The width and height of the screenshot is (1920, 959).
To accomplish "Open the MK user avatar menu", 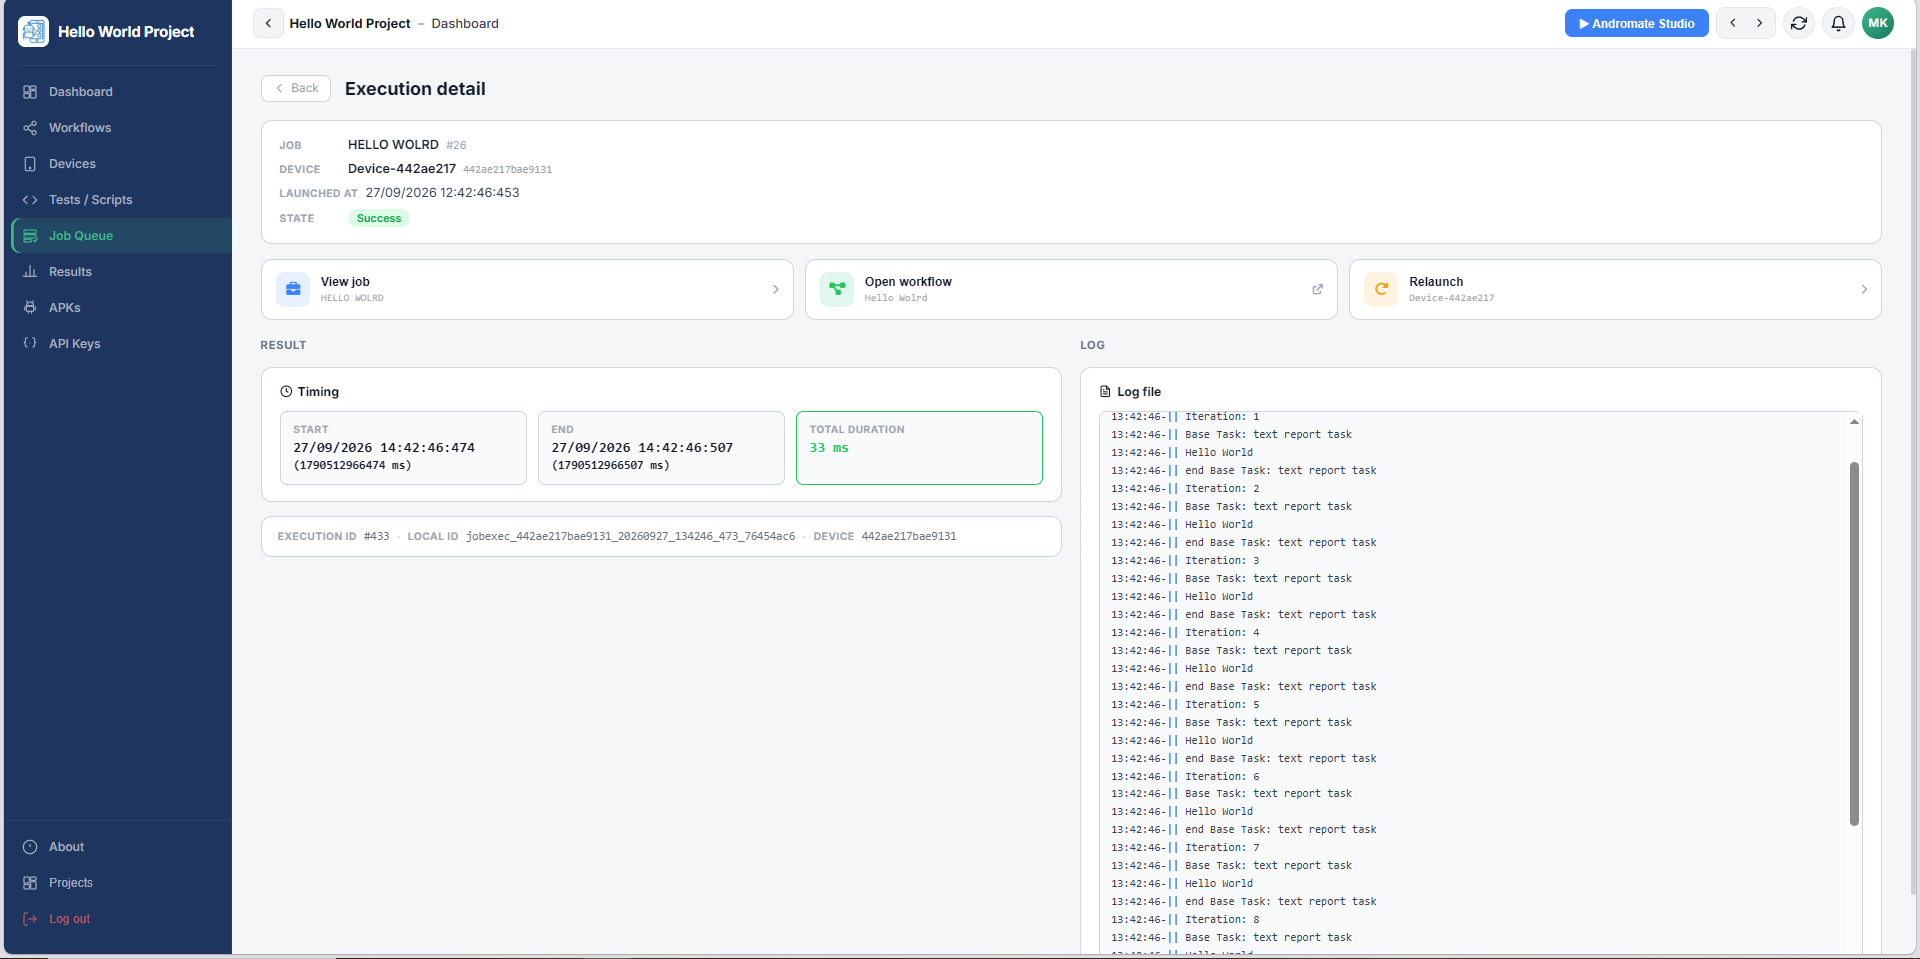I will click(1878, 23).
